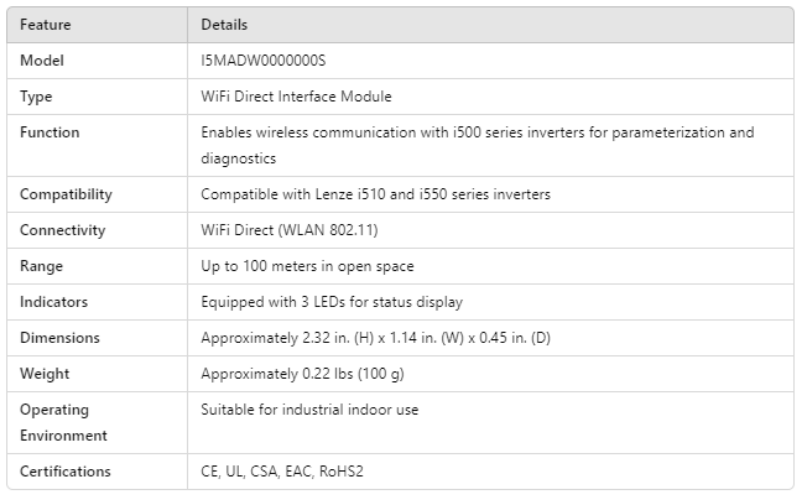Screen dimensions: 802x500
Task: Click the Compatibility row label
Action: pyautogui.click(x=66, y=194)
